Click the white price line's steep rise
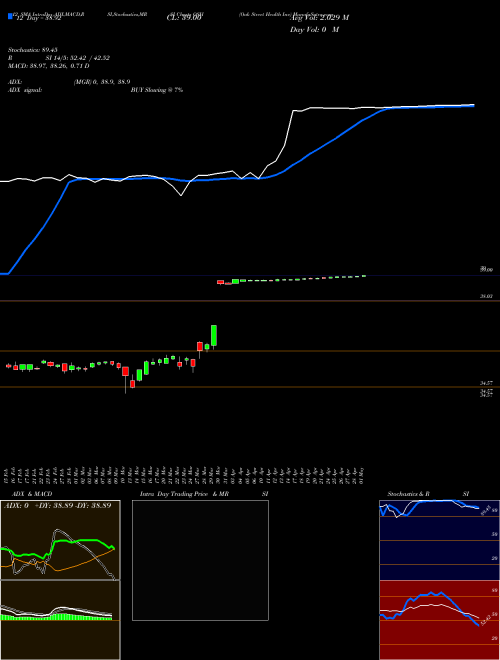Viewport: 500px width, 660px height. click(x=289, y=130)
